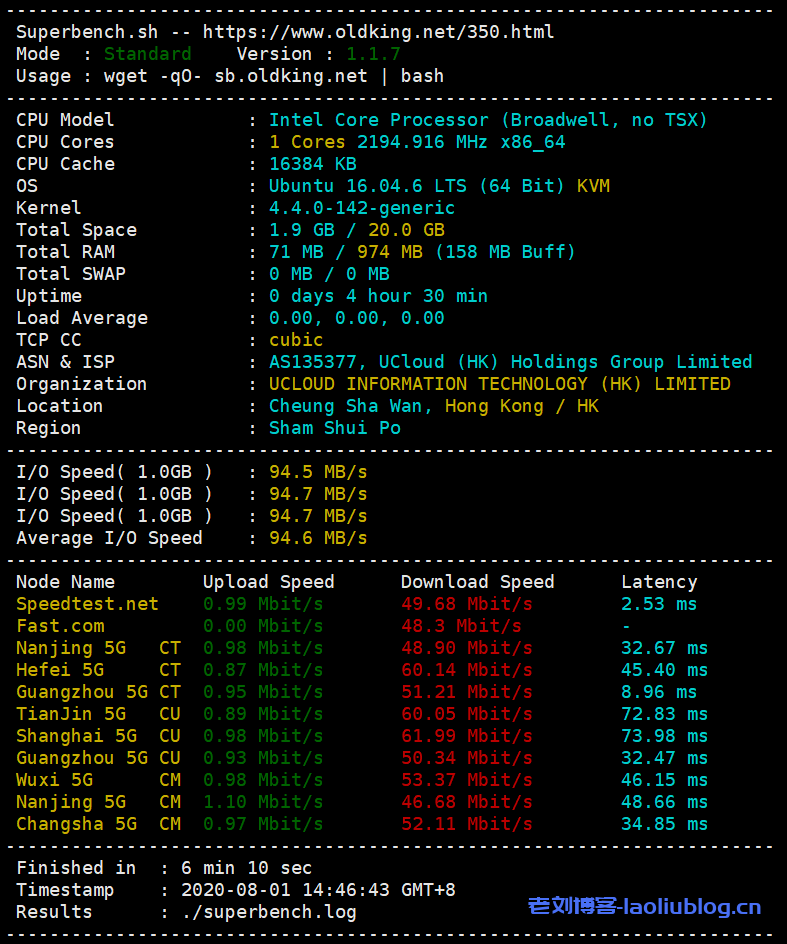Click Guangzhou 5G CT latency 8.96 ms

[658, 692]
